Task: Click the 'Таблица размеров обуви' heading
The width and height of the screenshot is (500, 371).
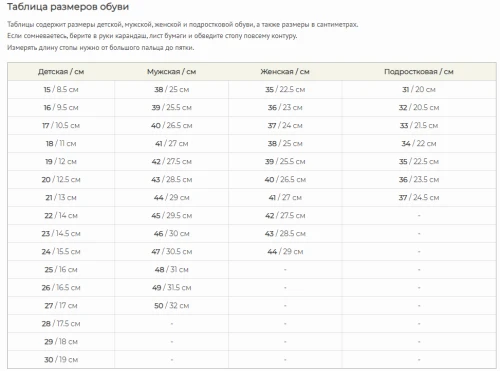Action: tap(68, 7)
